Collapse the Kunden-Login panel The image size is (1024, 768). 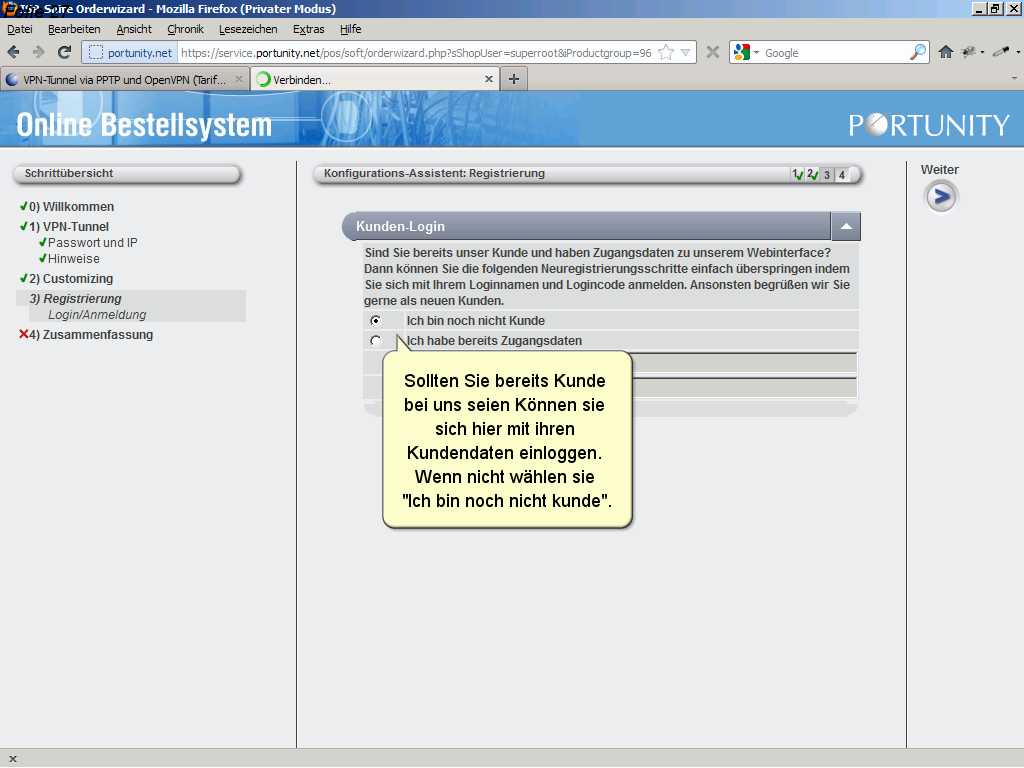tap(846, 227)
